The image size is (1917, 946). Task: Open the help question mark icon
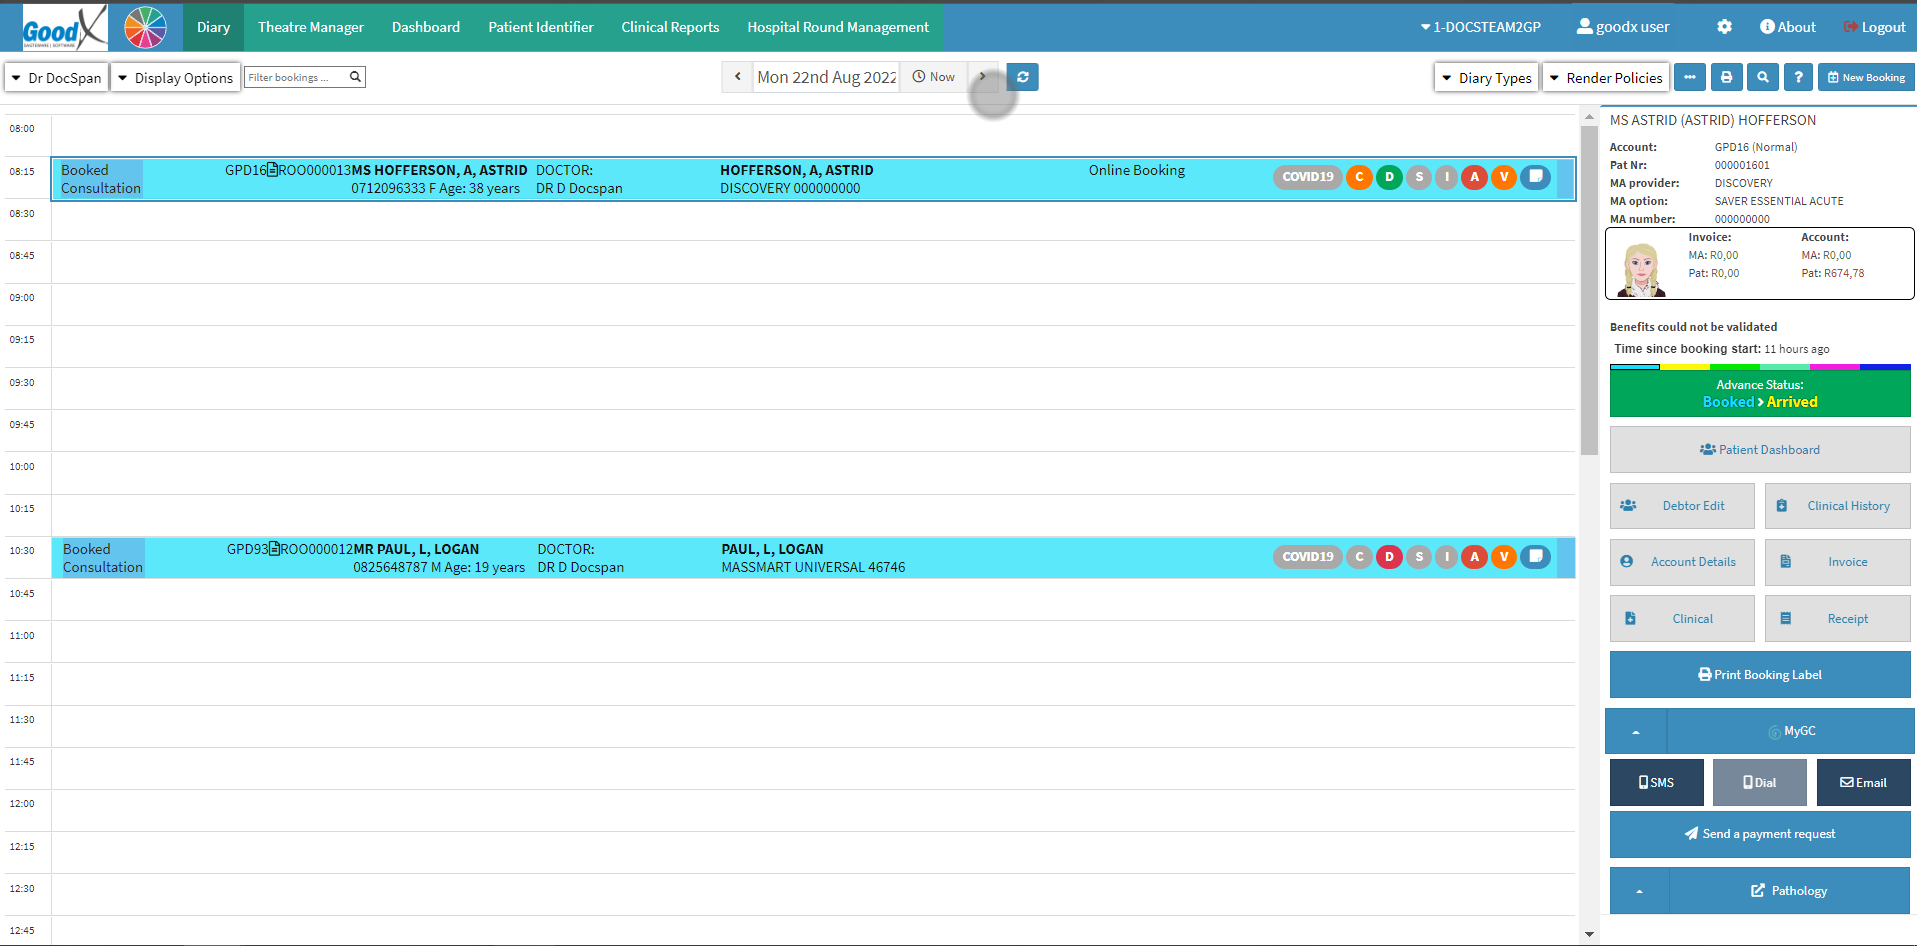coord(1798,77)
